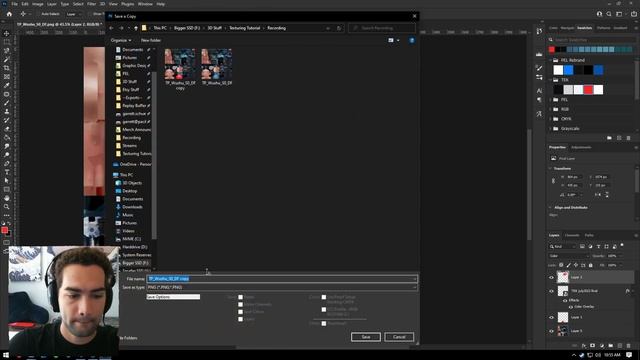The height and width of the screenshot is (360, 640).
Task: Select the Rectangular Marquee tool
Action: coord(7,42)
